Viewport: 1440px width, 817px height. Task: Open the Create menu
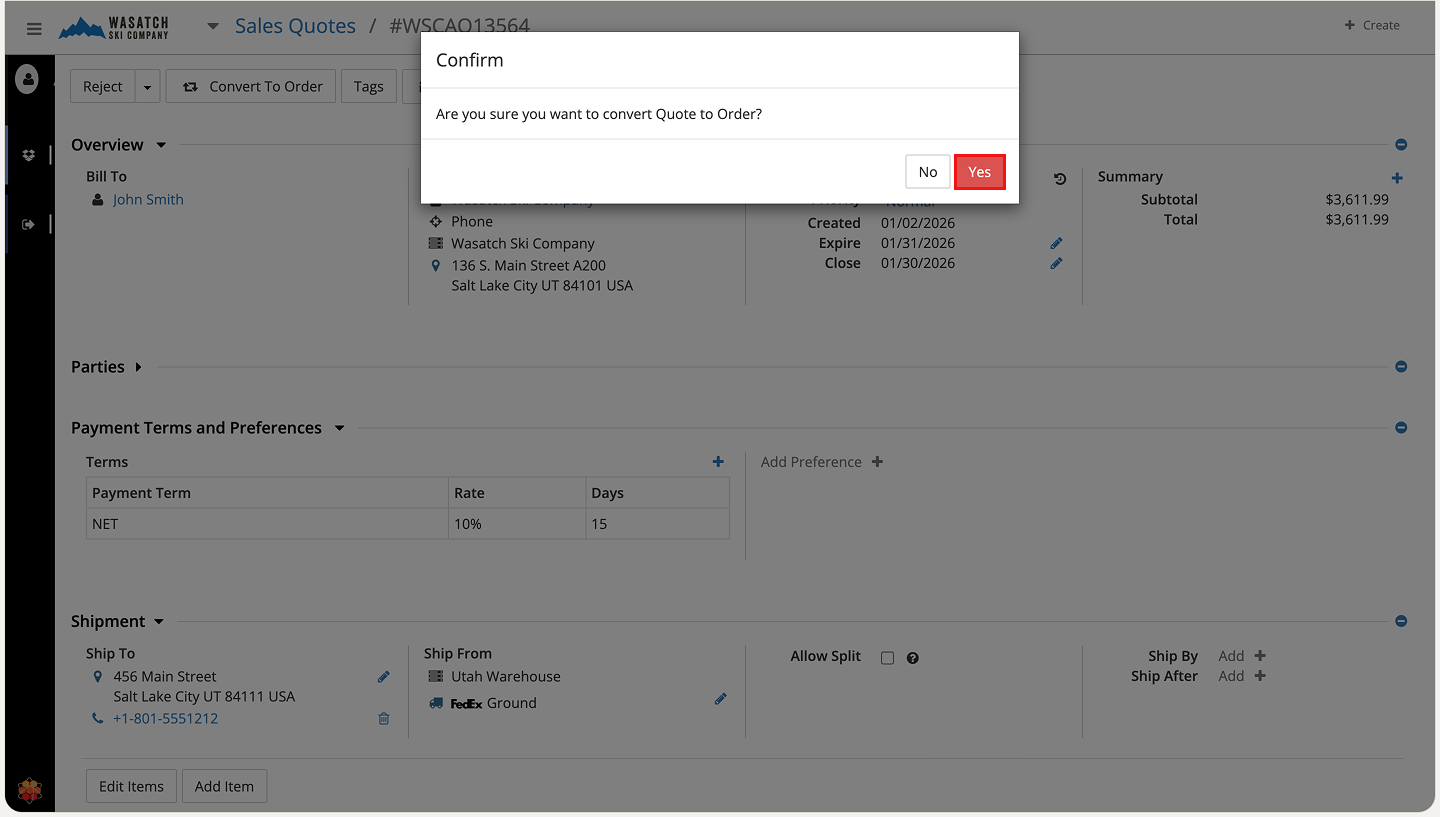tap(1372, 25)
